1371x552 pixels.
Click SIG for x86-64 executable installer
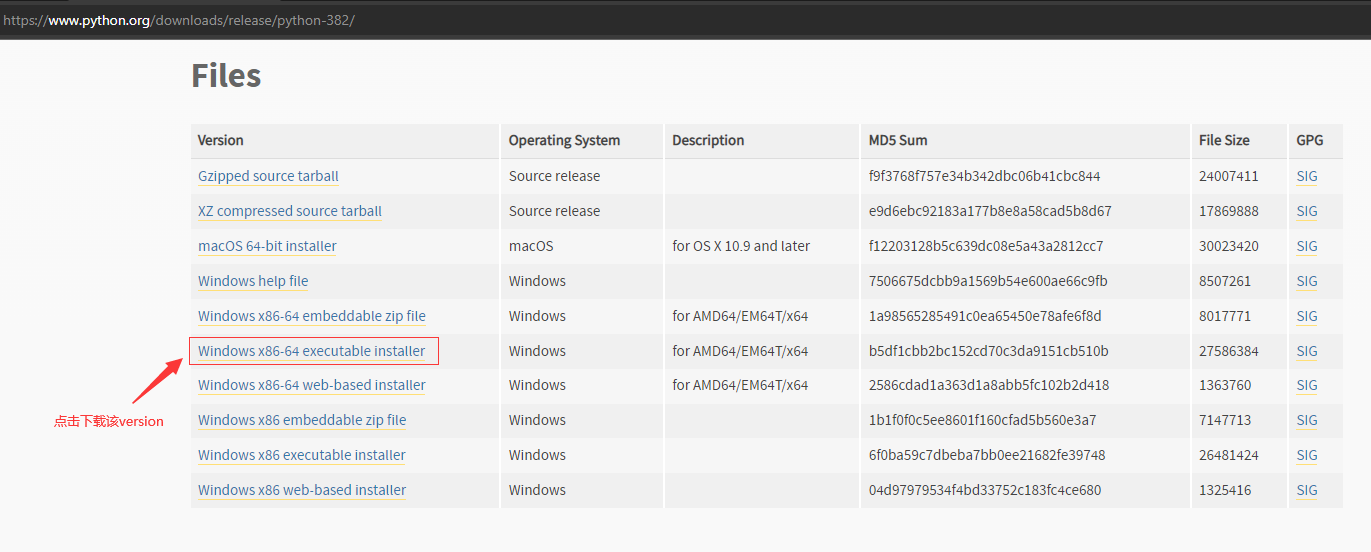(1307, 351)
